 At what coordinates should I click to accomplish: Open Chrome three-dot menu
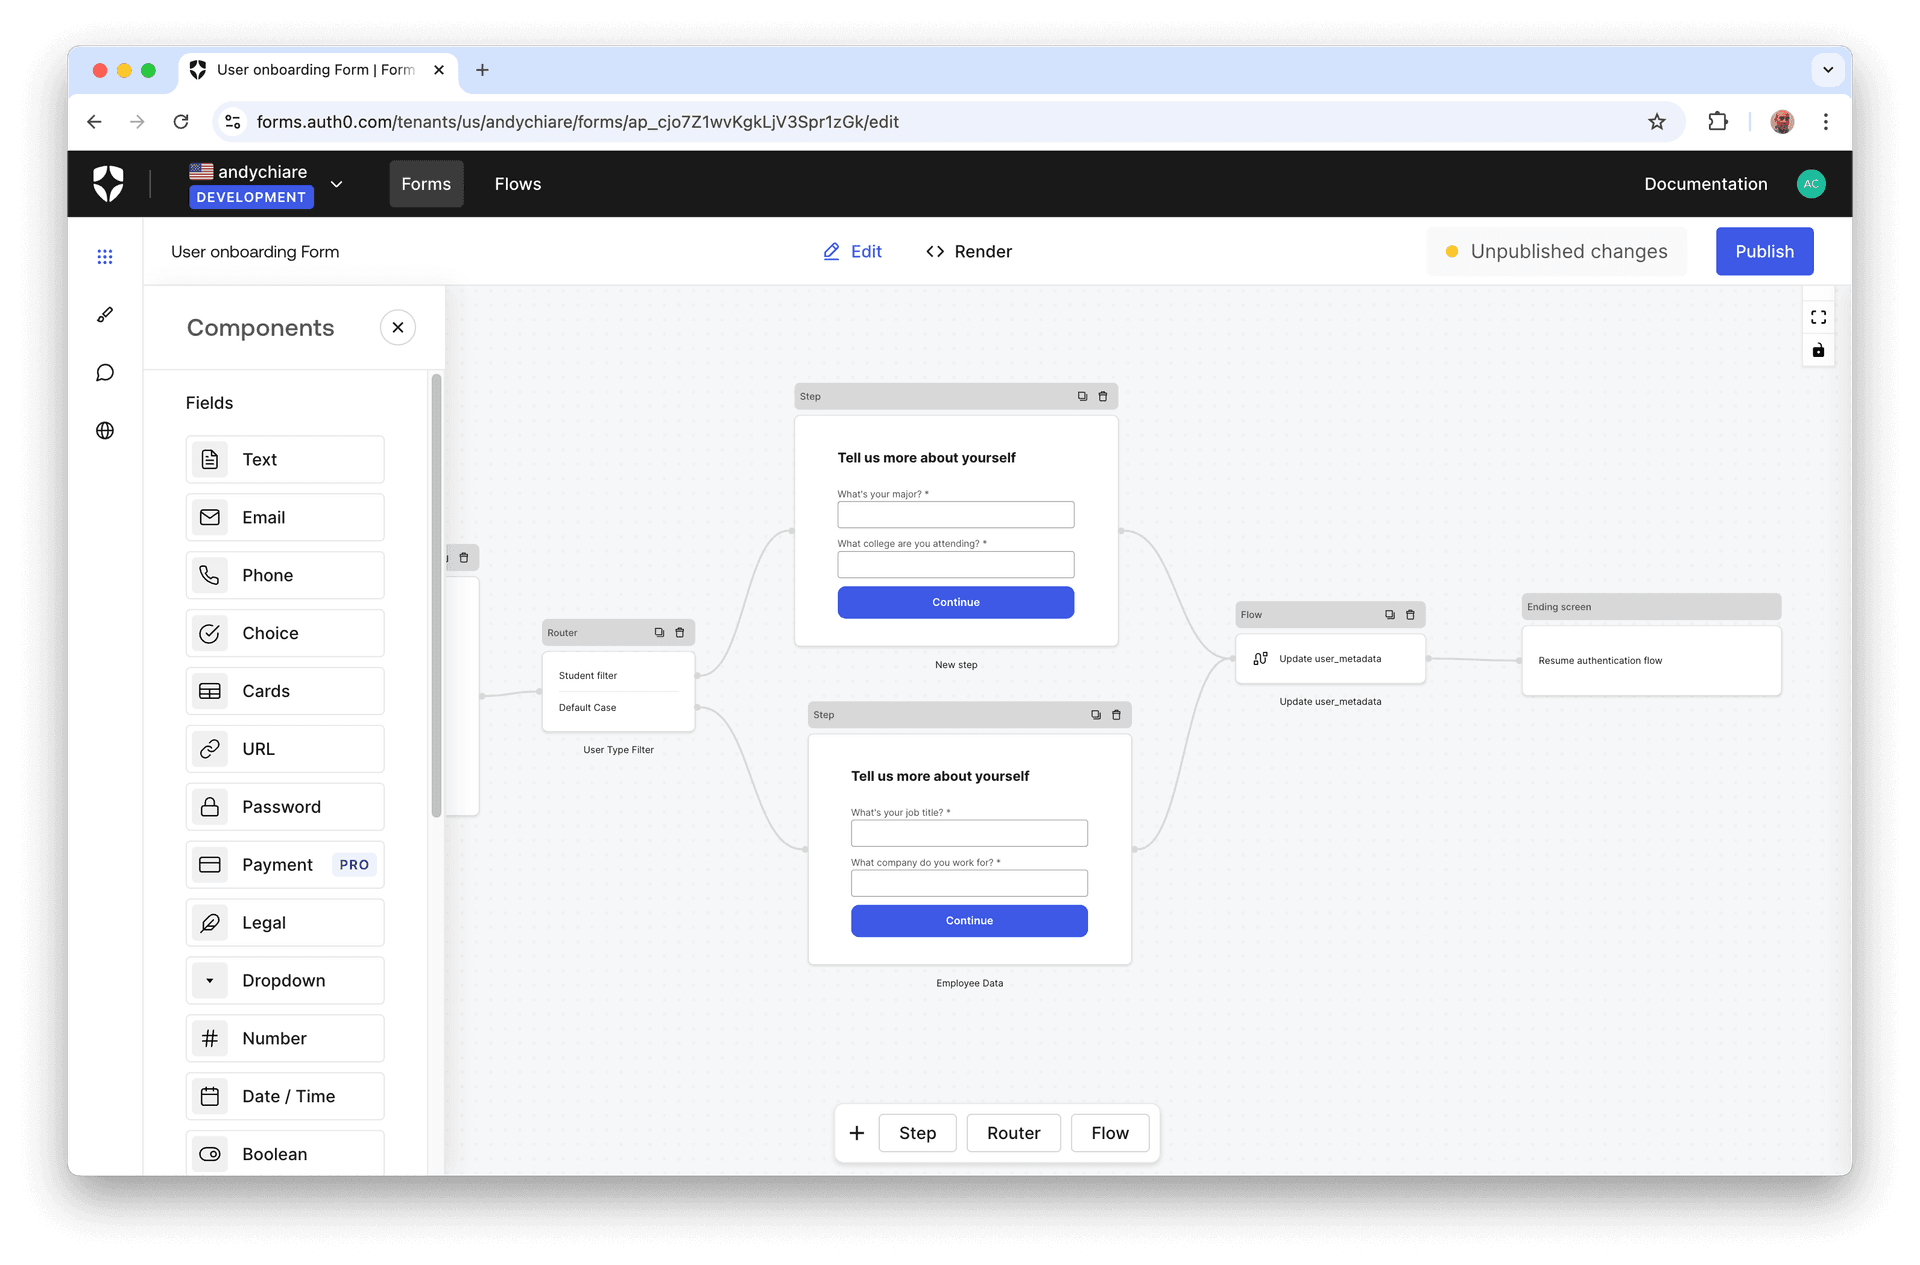pos(1825,122)
